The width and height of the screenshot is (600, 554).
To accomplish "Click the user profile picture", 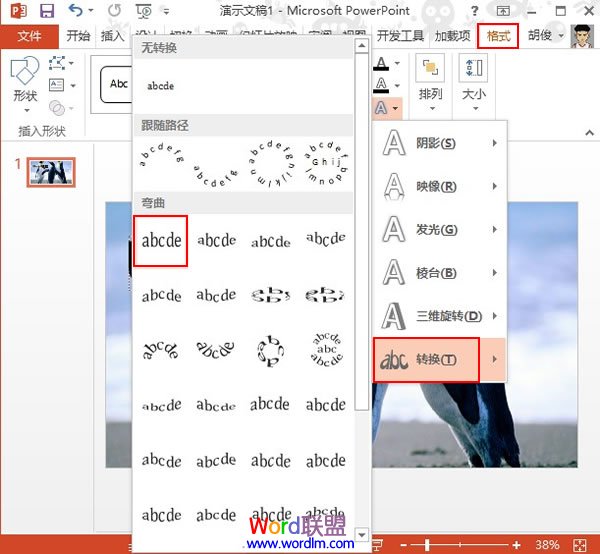I will click(x=582, y=36).
